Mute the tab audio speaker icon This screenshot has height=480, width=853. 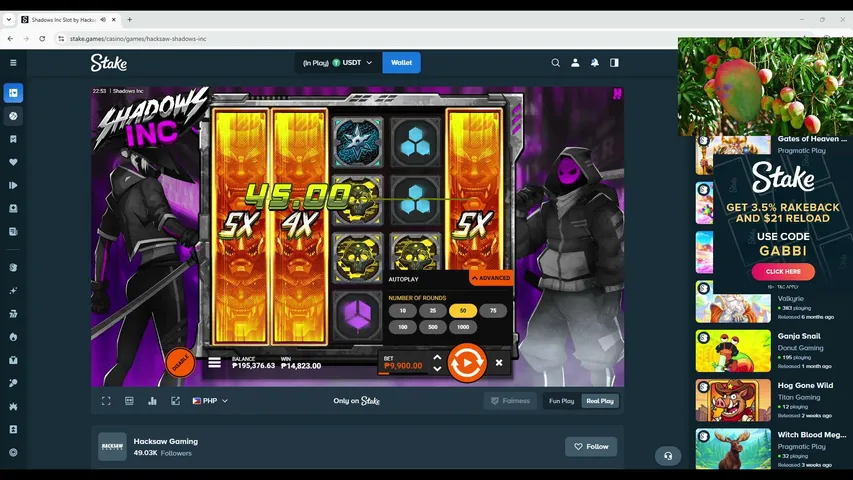(103, 20)
